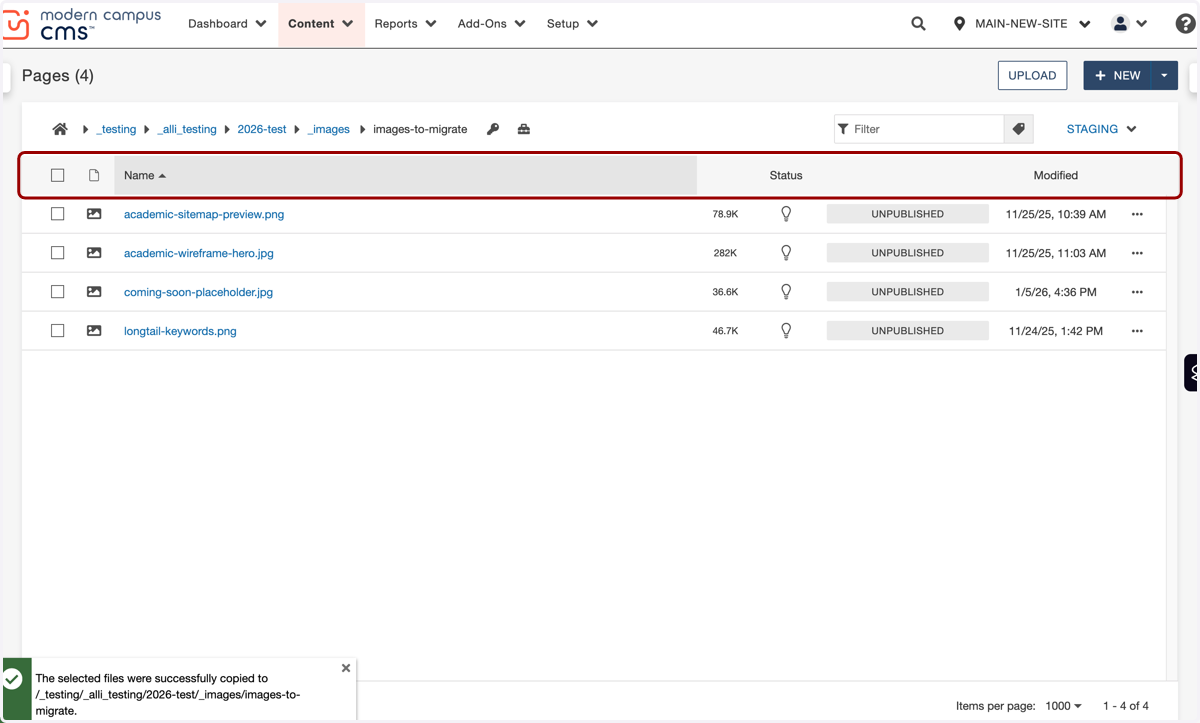Click the Pages (4) heading
Image resolution: width=1200 pixels, height=723 pixels.
click(x=58, y=76)
